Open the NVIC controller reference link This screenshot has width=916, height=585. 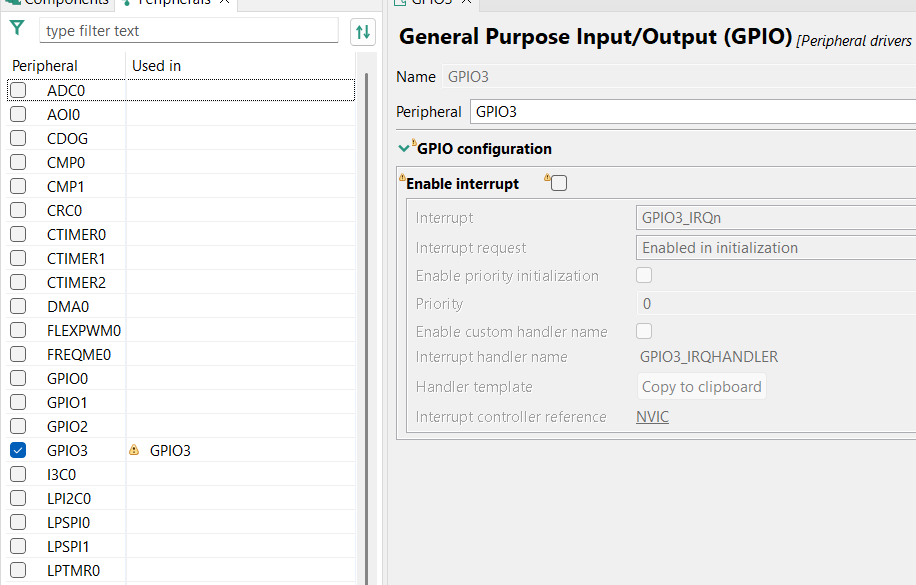652,417
